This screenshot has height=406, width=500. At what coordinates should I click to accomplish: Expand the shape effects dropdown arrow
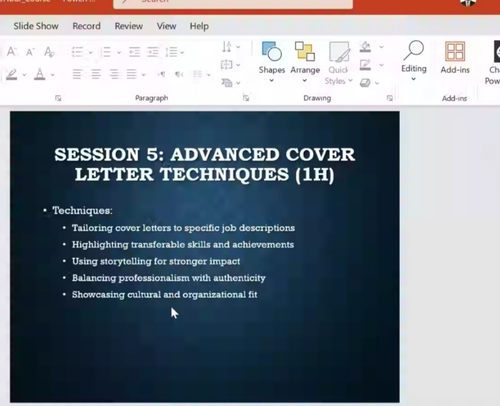tap(377, 83)
